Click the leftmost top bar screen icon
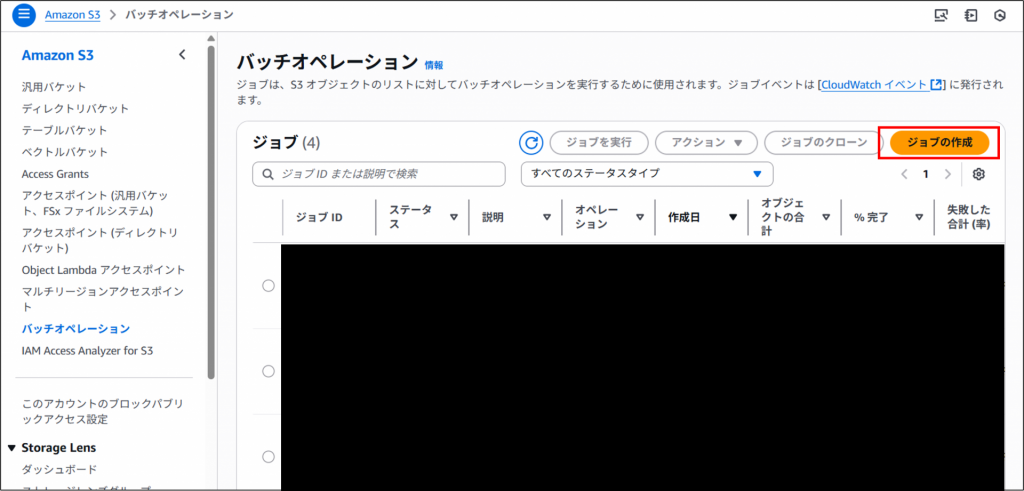Screen dimensions: 1024x491 (x=940, y=15)
